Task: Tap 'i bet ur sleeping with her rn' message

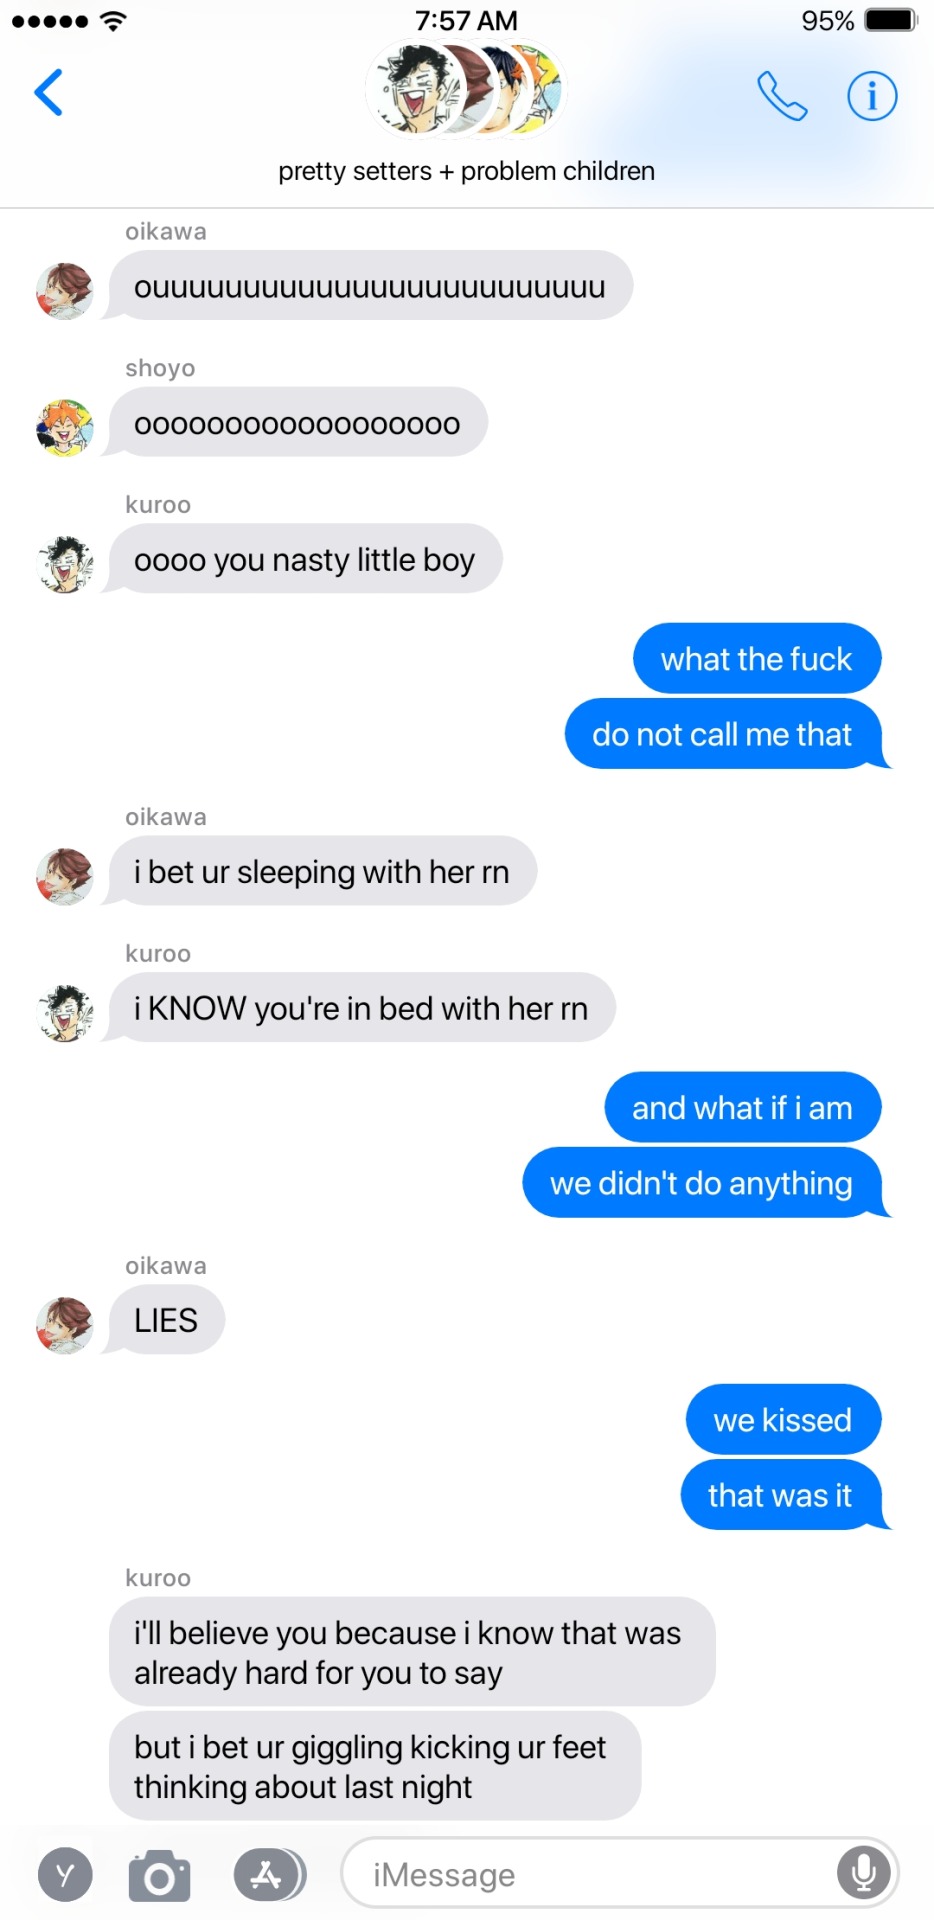Action: click(322, 871)
